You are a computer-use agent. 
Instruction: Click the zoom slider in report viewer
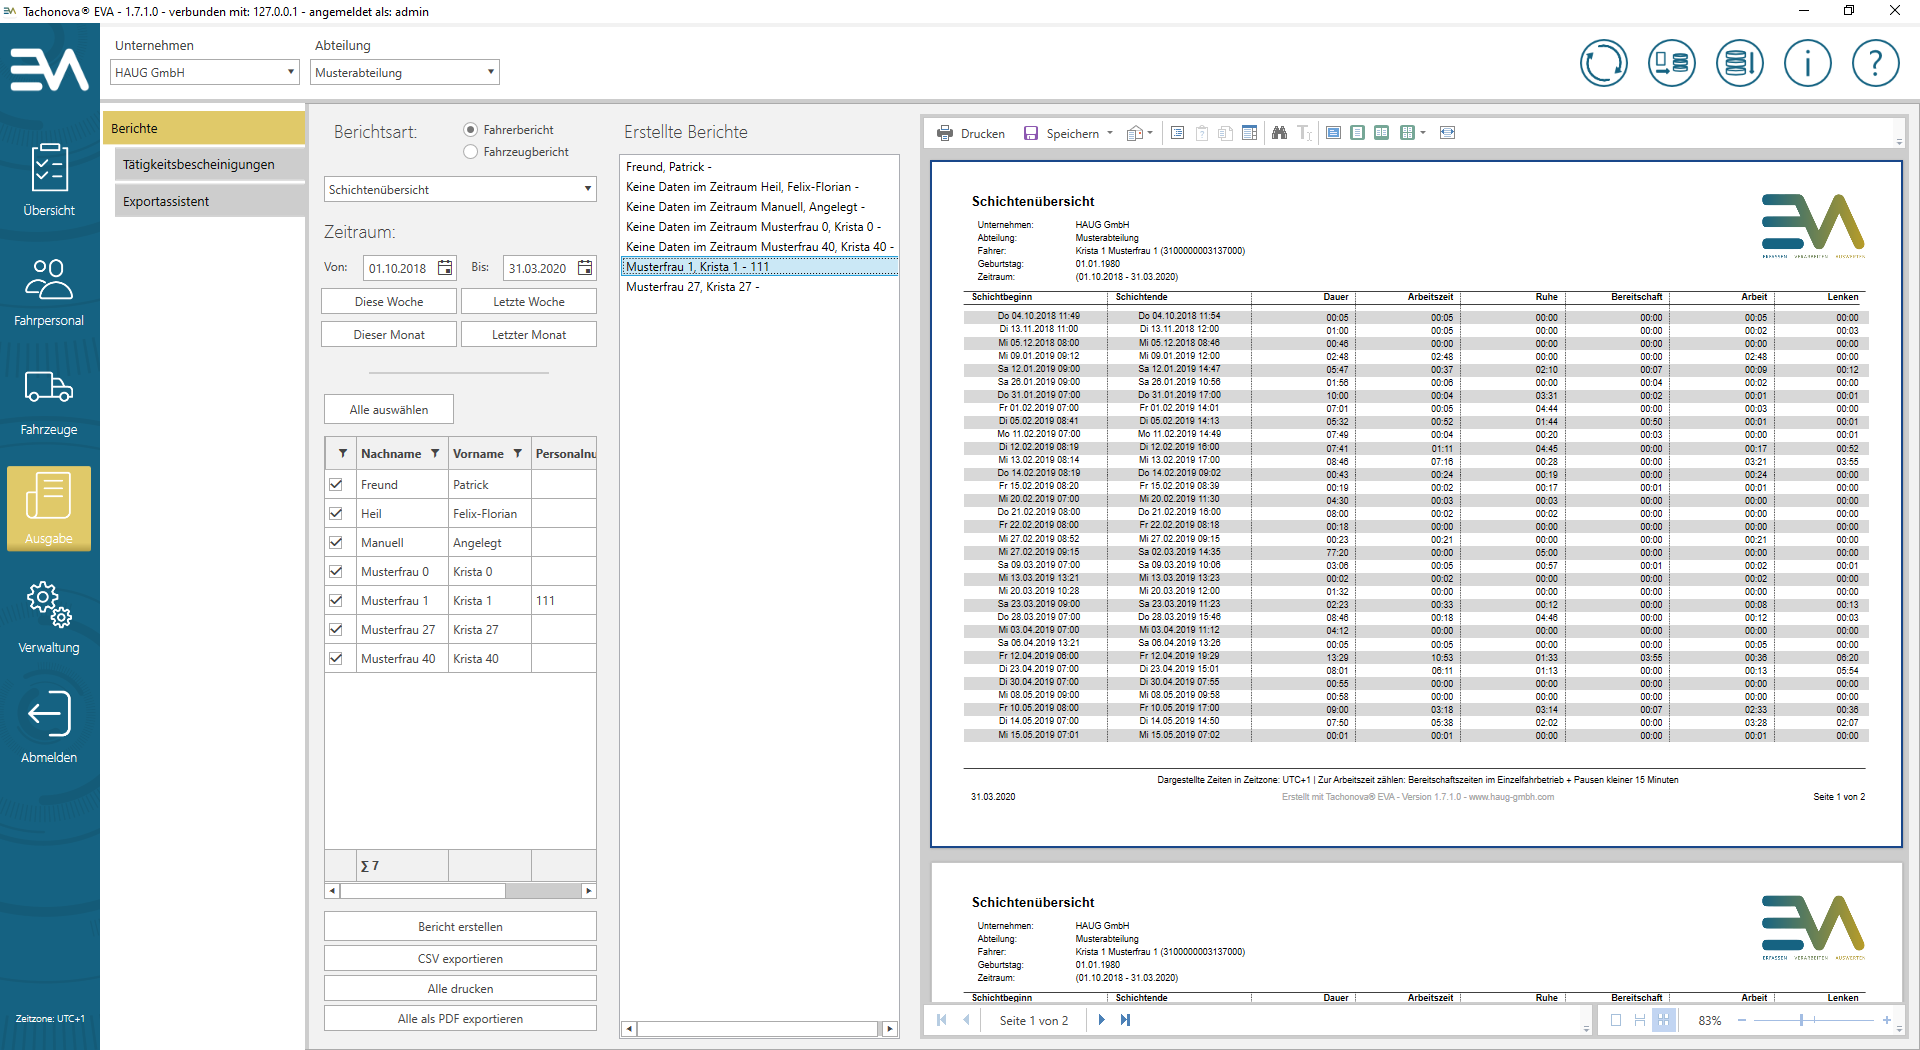coord(1802,1020)
